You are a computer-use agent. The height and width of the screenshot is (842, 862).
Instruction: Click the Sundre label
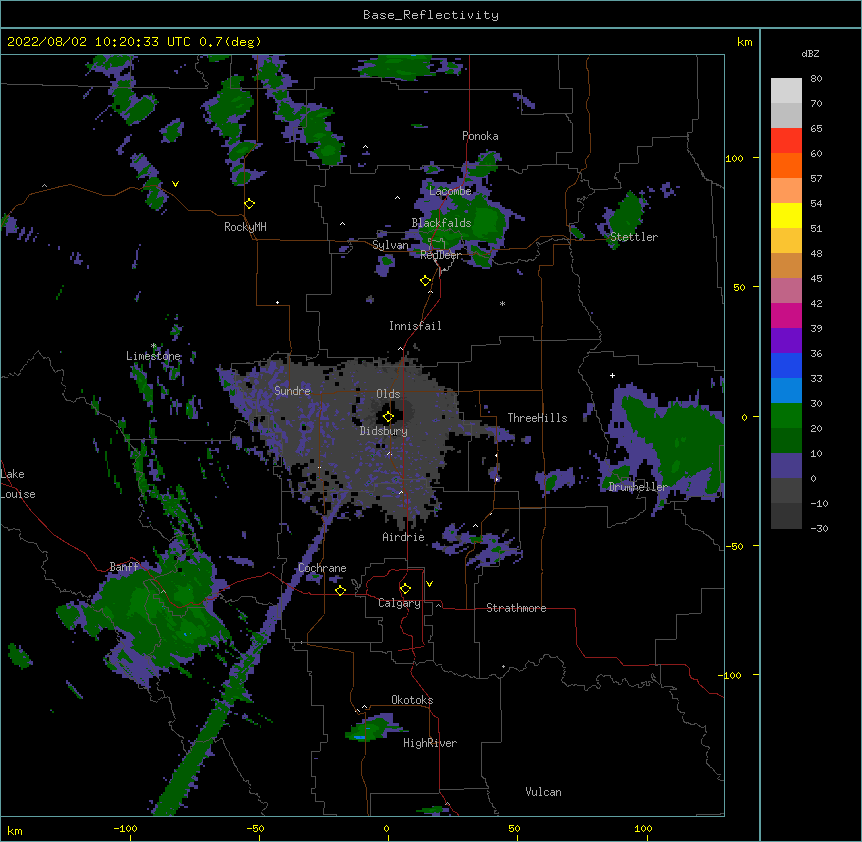[x=292, y=391]
